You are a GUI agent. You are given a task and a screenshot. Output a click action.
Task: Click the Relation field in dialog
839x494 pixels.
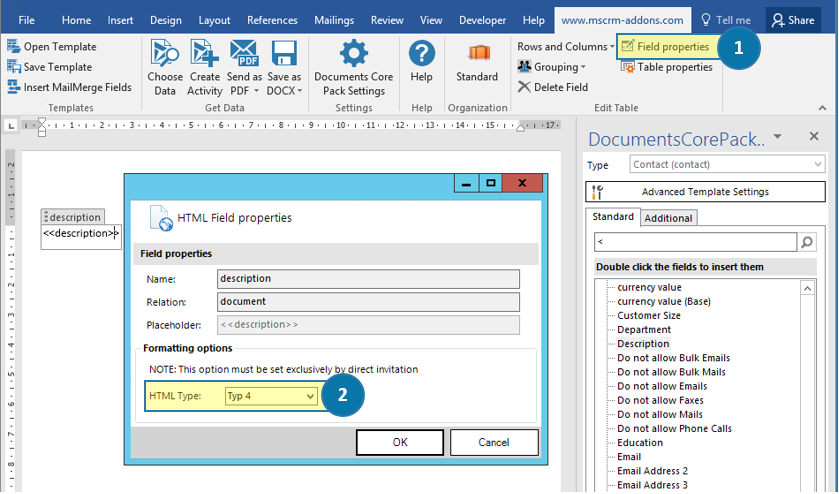click(x=368, y=302)
